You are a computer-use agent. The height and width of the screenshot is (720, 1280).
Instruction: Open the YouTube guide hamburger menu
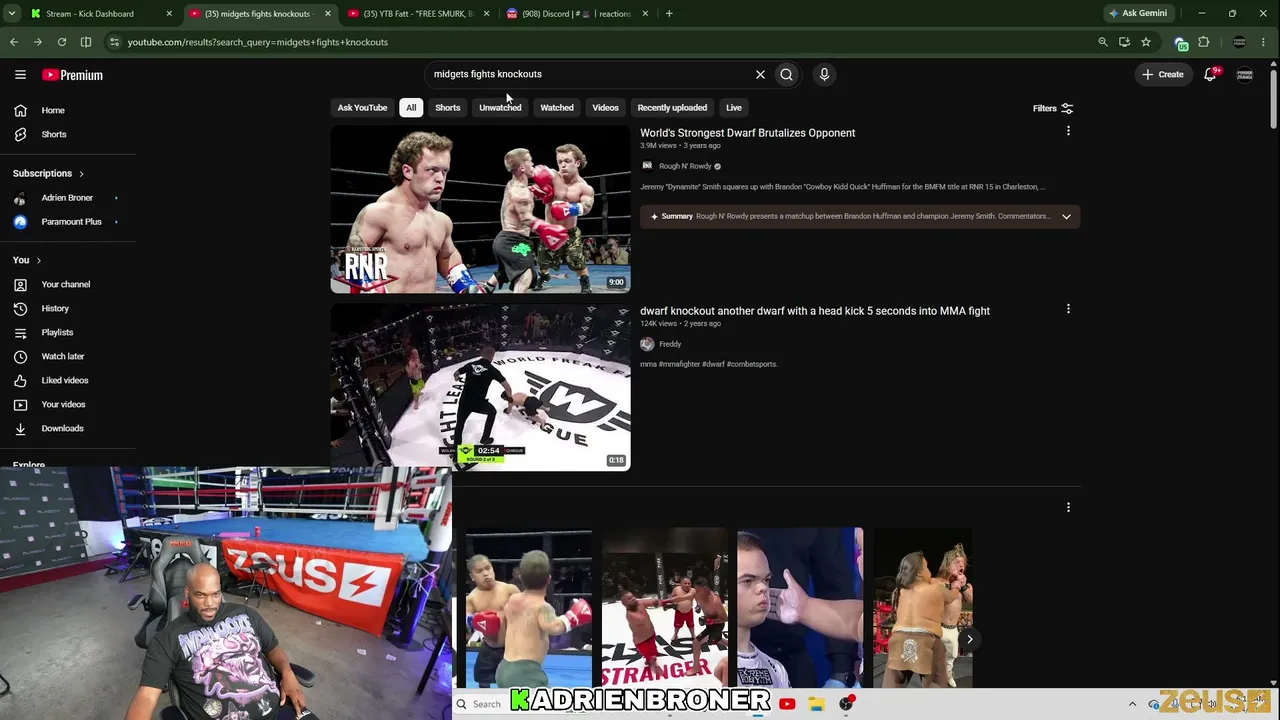coord(20,75)
